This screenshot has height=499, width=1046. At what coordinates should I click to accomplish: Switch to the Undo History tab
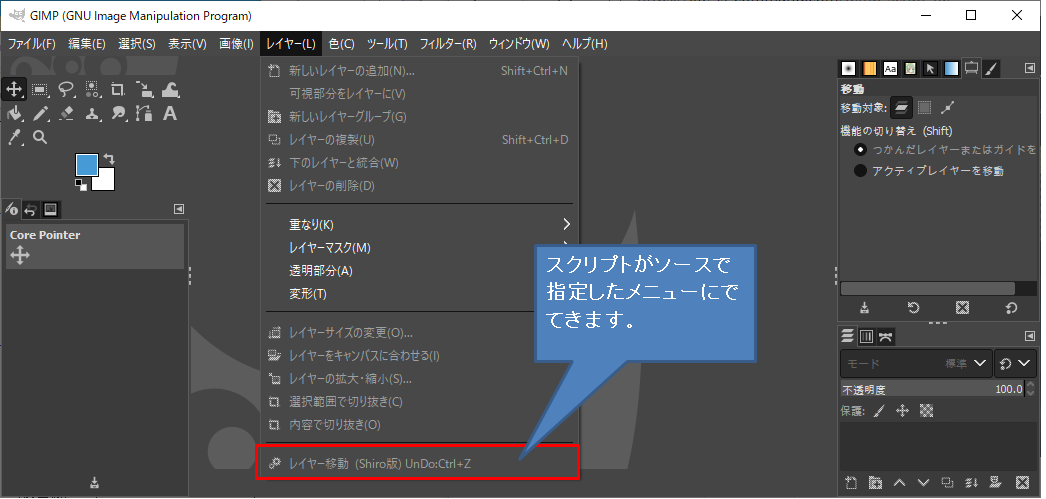pos(31,209)
